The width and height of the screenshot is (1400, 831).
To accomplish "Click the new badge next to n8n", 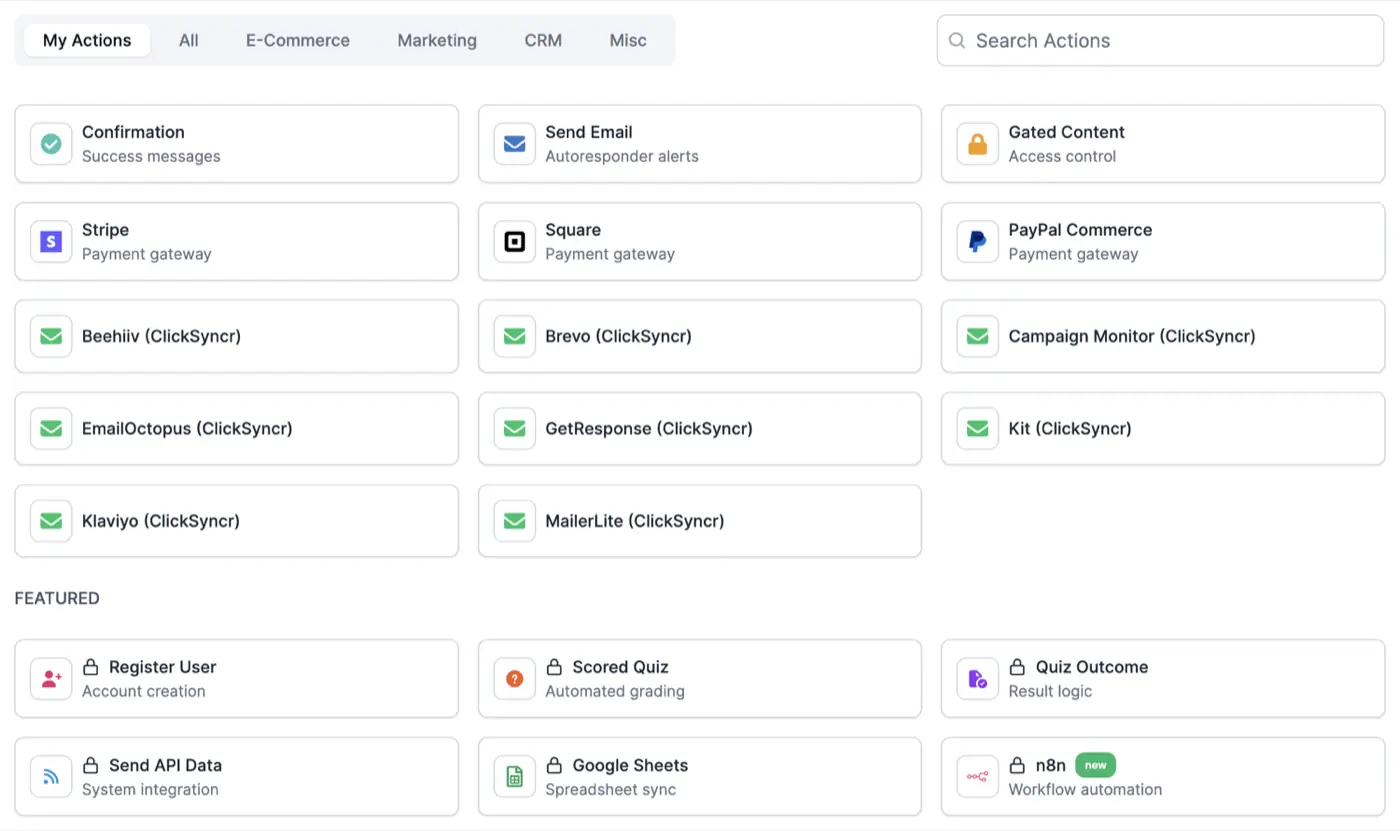I will click(x=1096, y=765).
